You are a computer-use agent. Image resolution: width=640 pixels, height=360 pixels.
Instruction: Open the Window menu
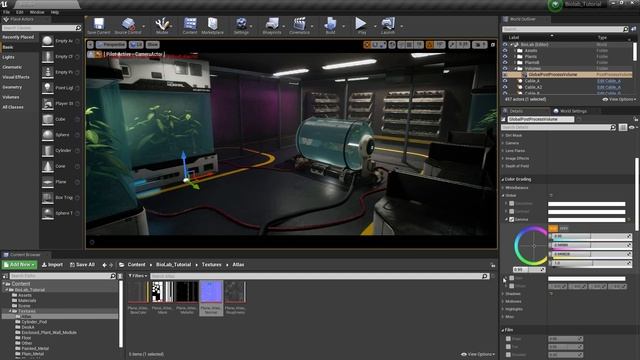coord(37,12)
